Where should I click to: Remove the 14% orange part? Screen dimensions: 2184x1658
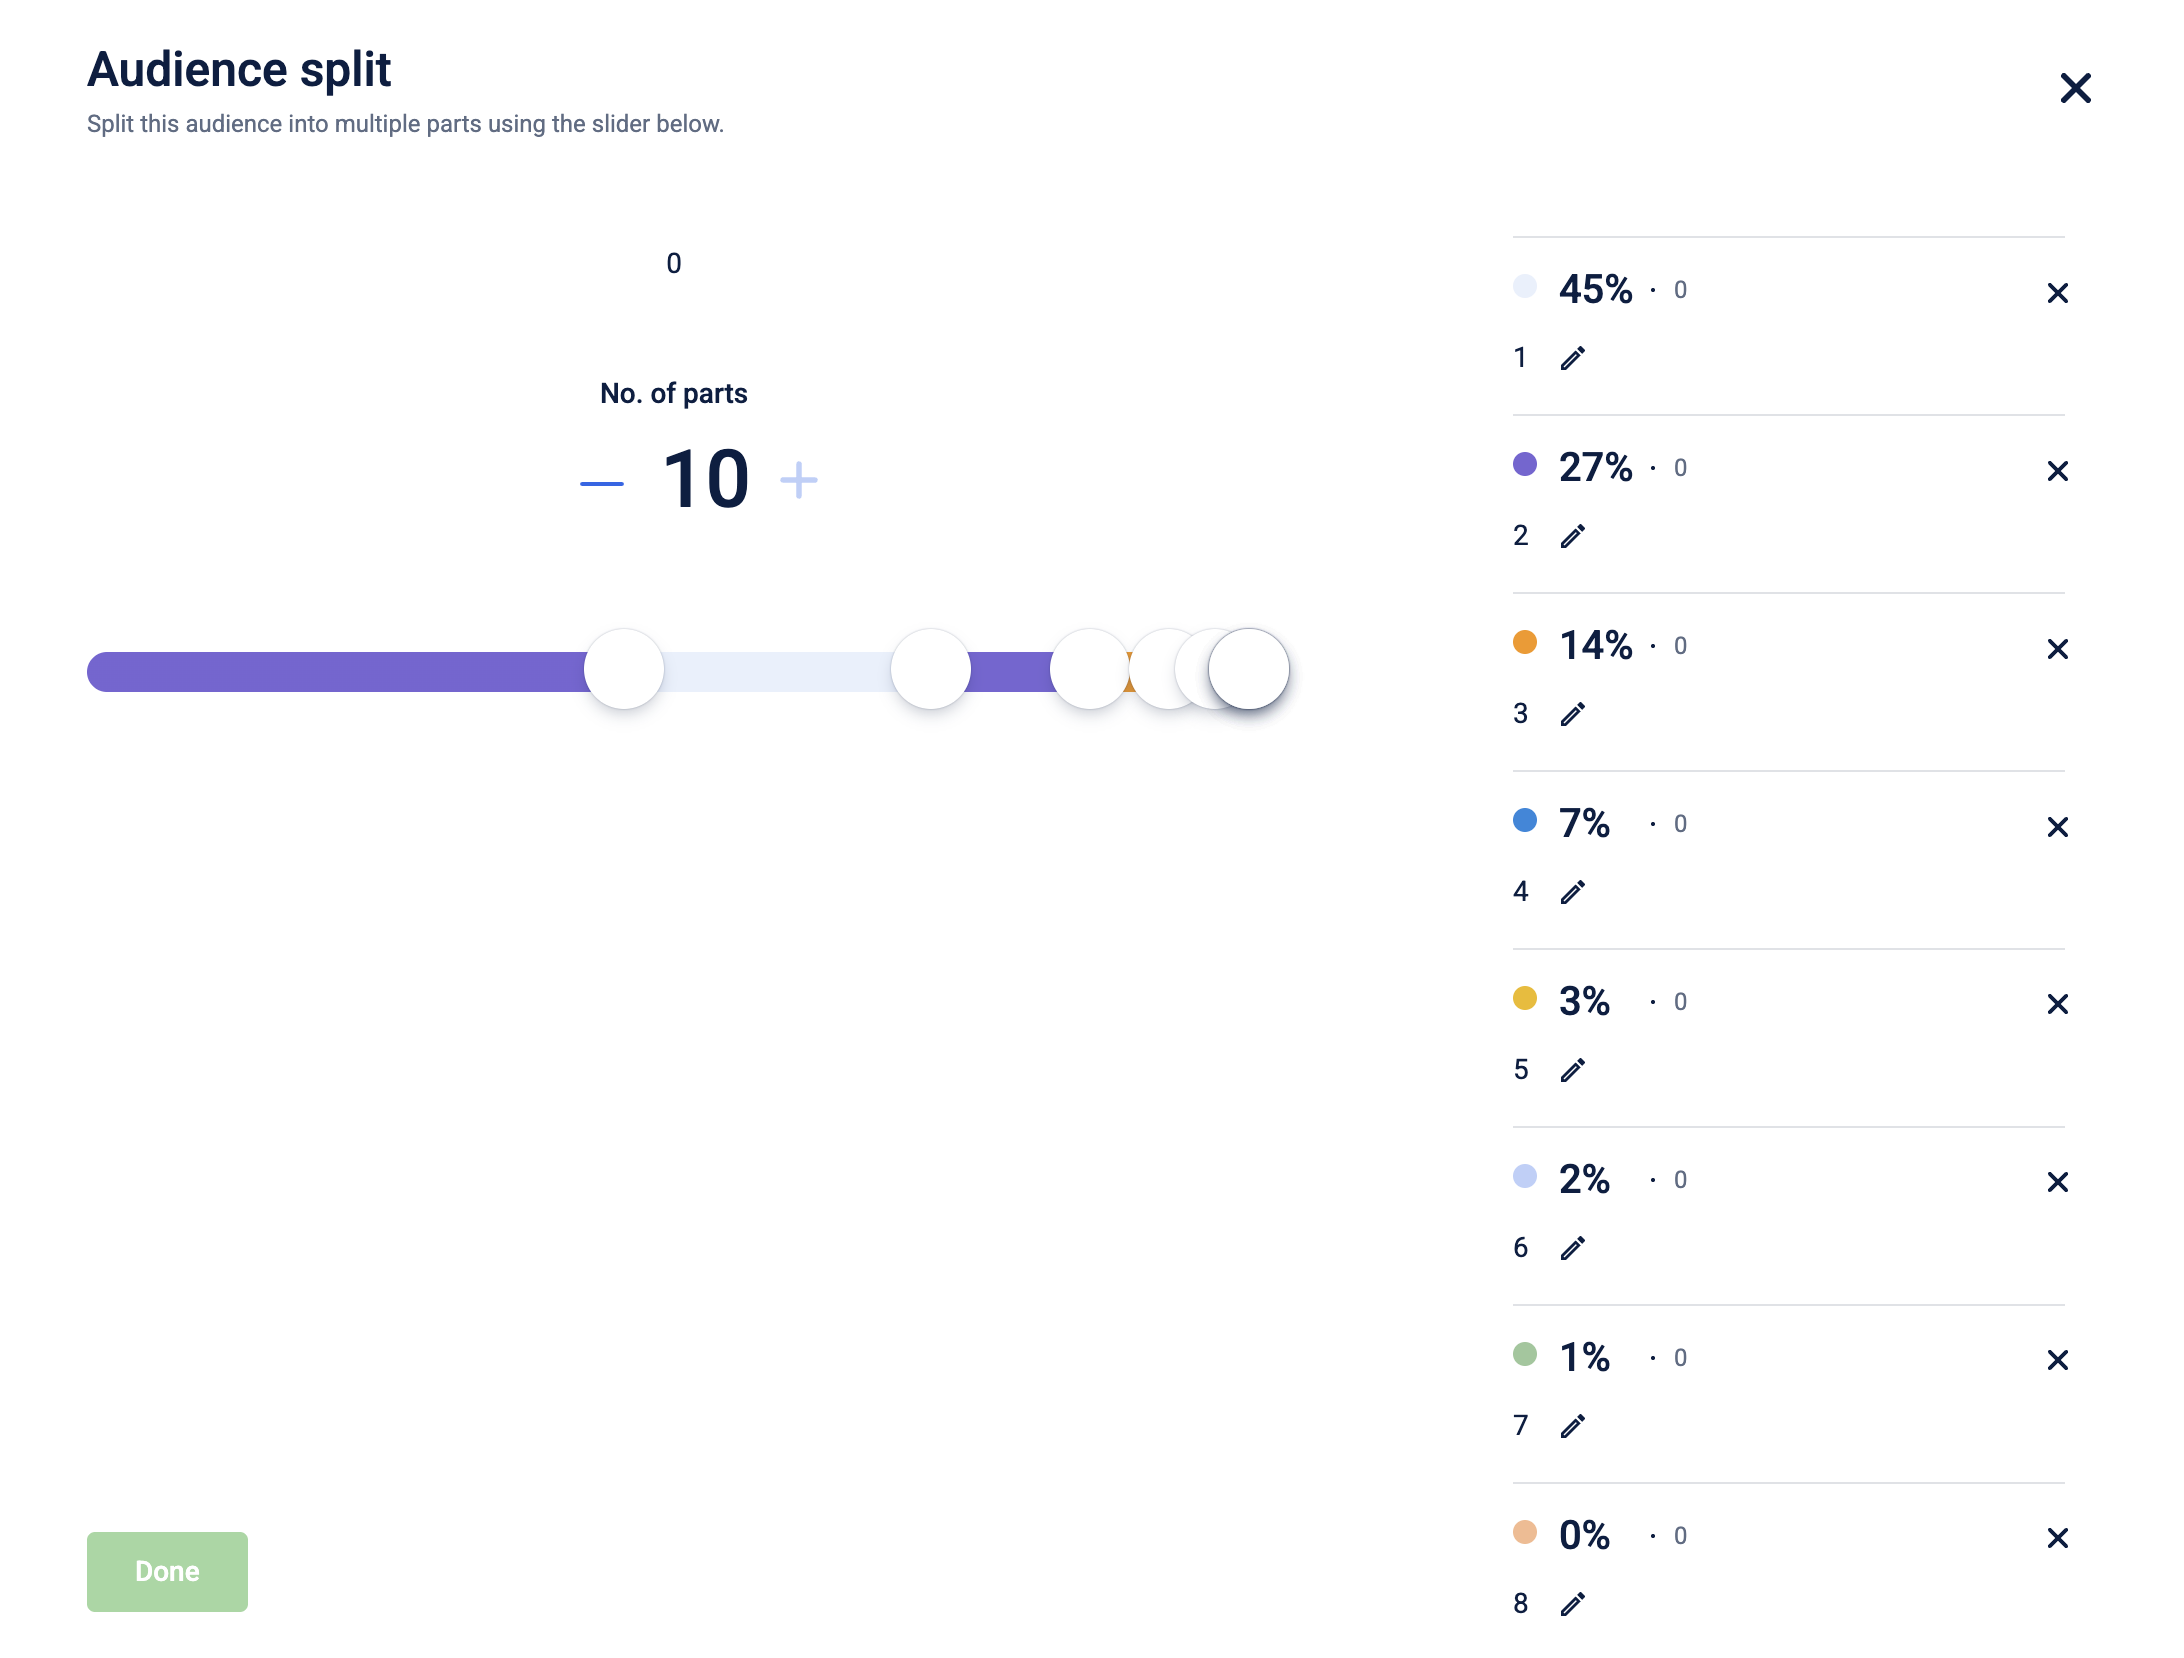pyautogui.click(x=2057, y=649)
